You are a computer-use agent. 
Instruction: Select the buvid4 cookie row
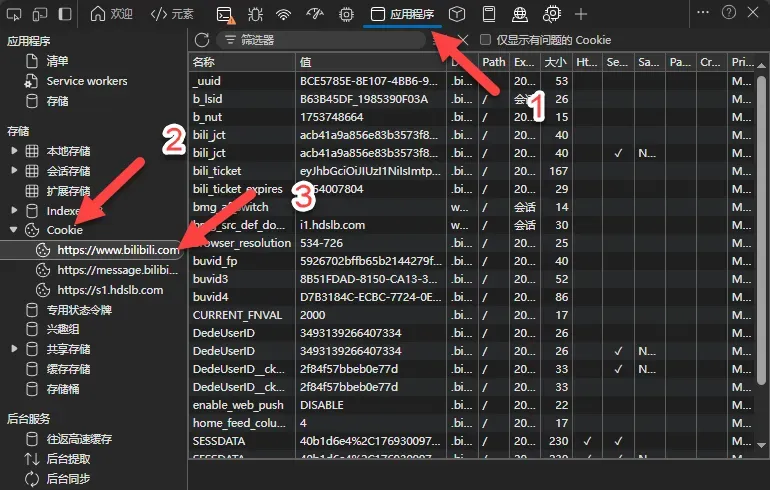click(x=471, y=297)
